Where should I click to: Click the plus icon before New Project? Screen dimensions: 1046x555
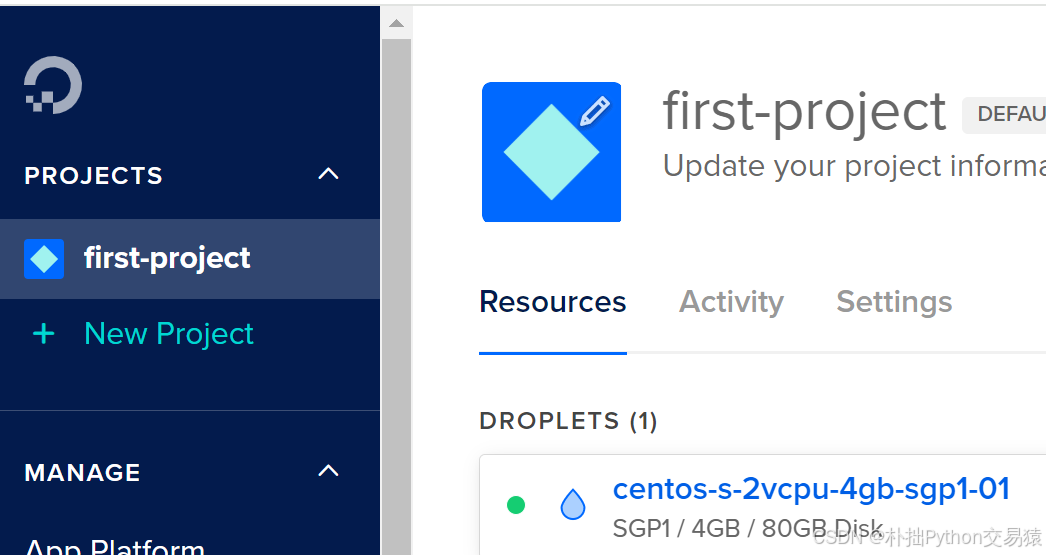[44, 334]
